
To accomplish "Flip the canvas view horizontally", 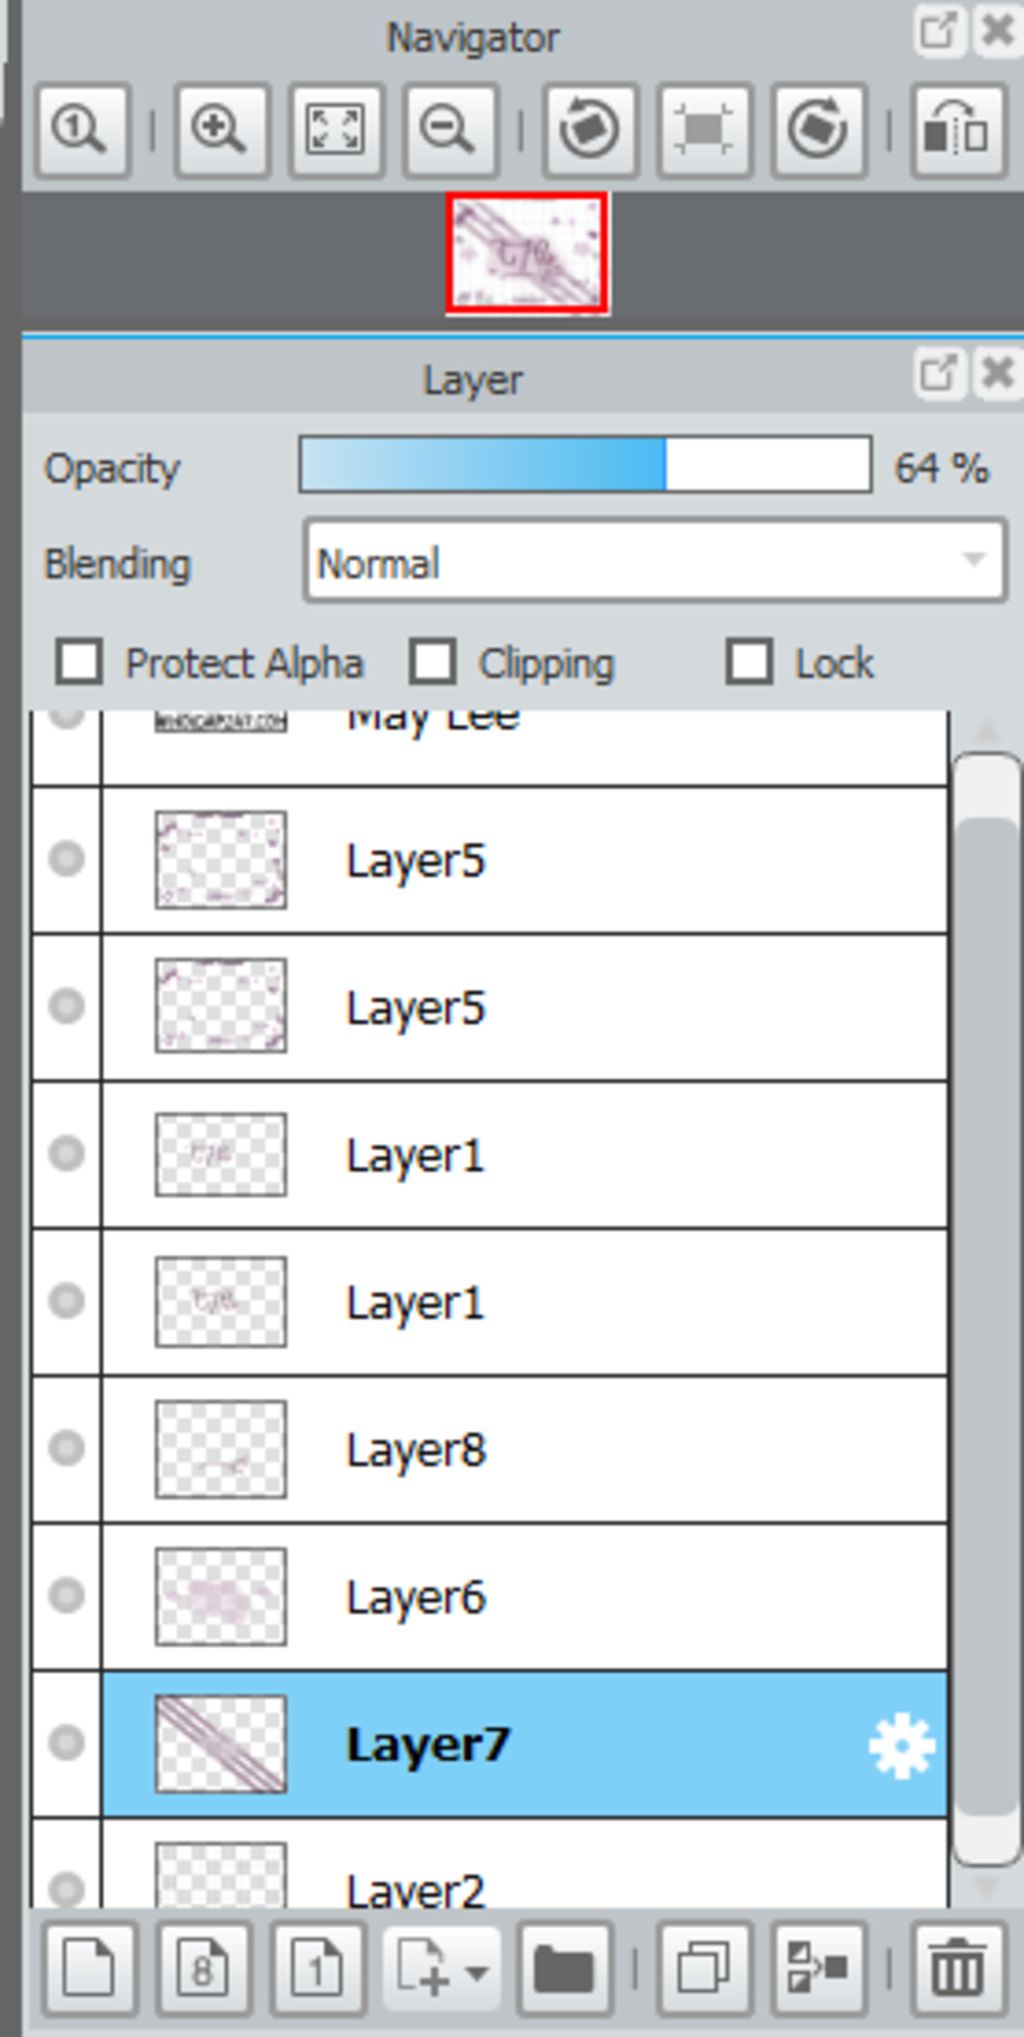I will (x=957, y=131).
